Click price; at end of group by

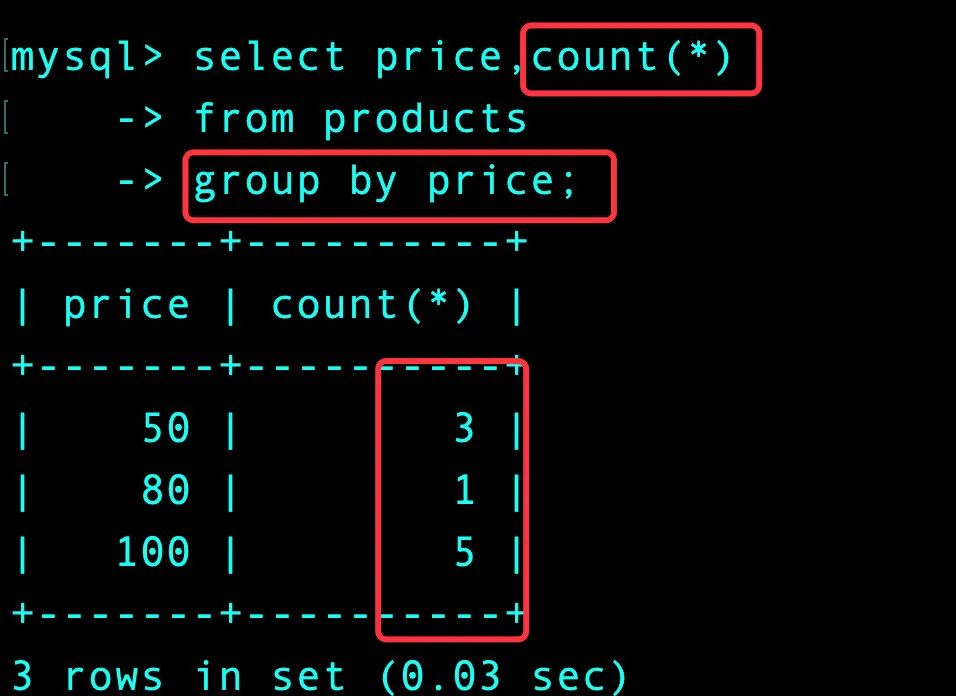pyautogui.click(x=501, y=182)
